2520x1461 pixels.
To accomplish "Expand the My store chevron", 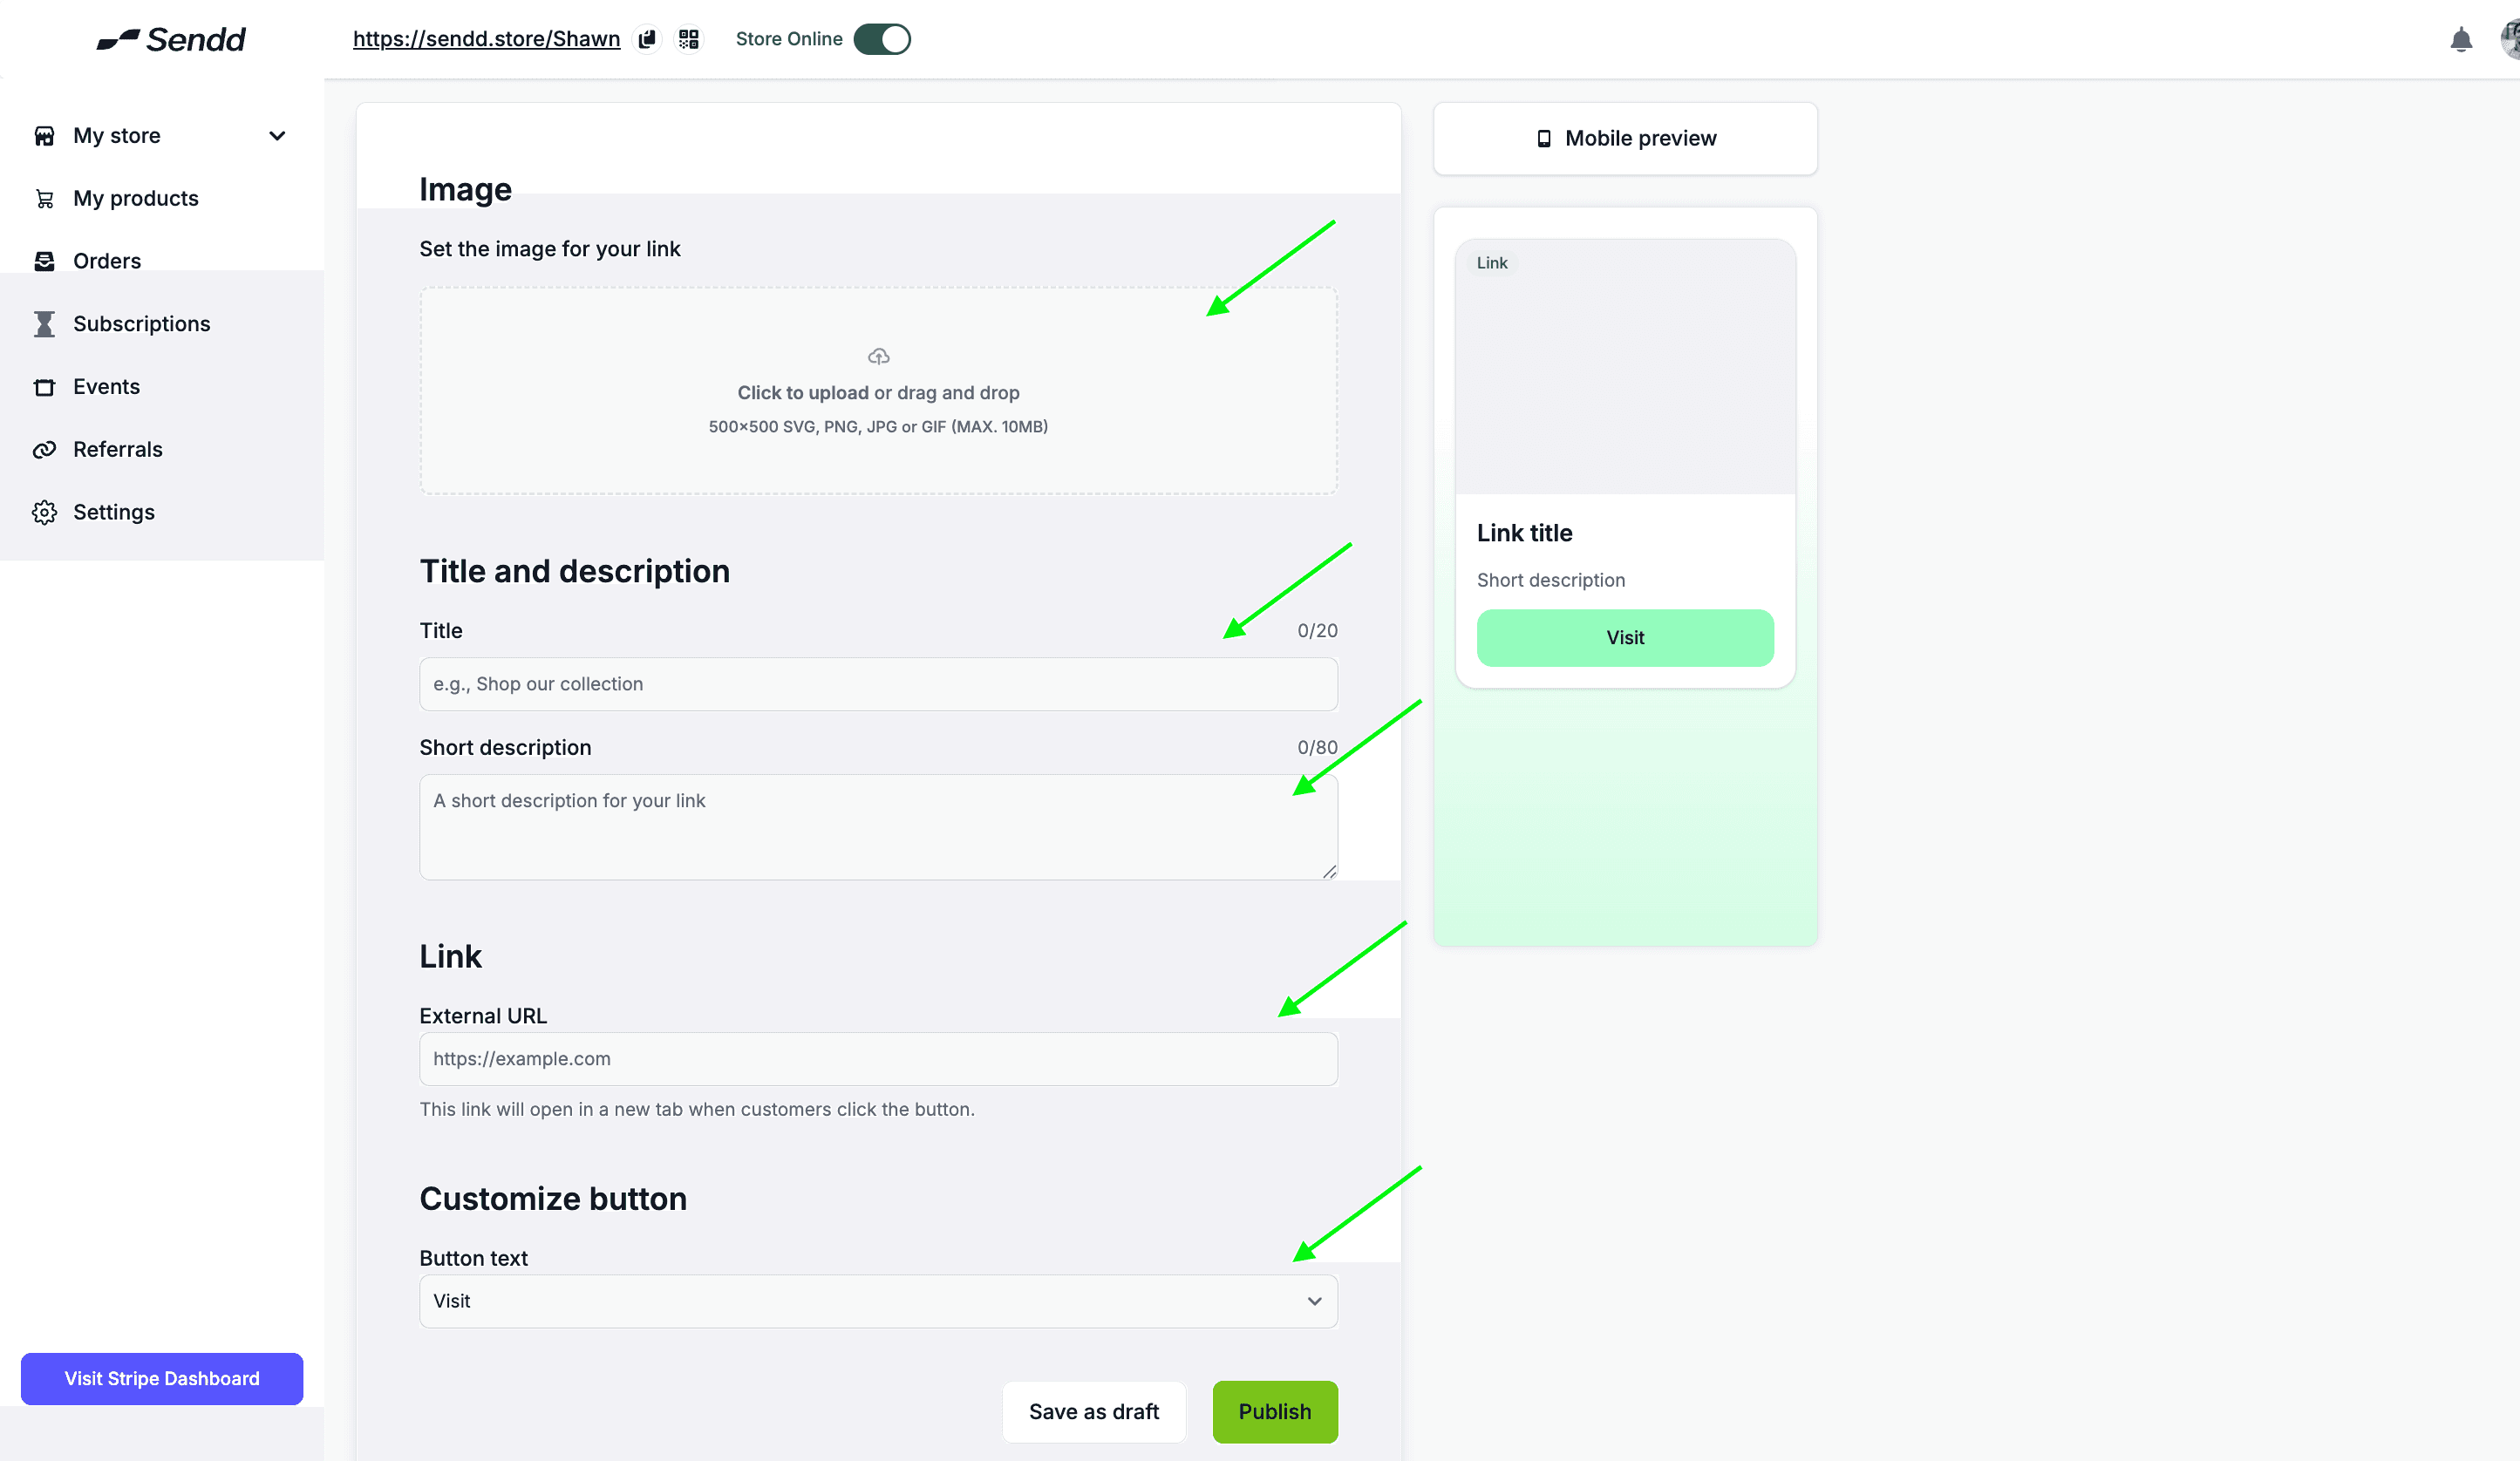I will tap(277, 136).
